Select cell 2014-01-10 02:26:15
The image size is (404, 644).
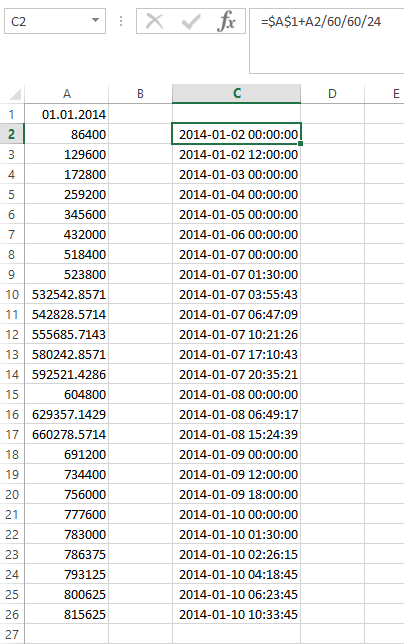point(236,554)
